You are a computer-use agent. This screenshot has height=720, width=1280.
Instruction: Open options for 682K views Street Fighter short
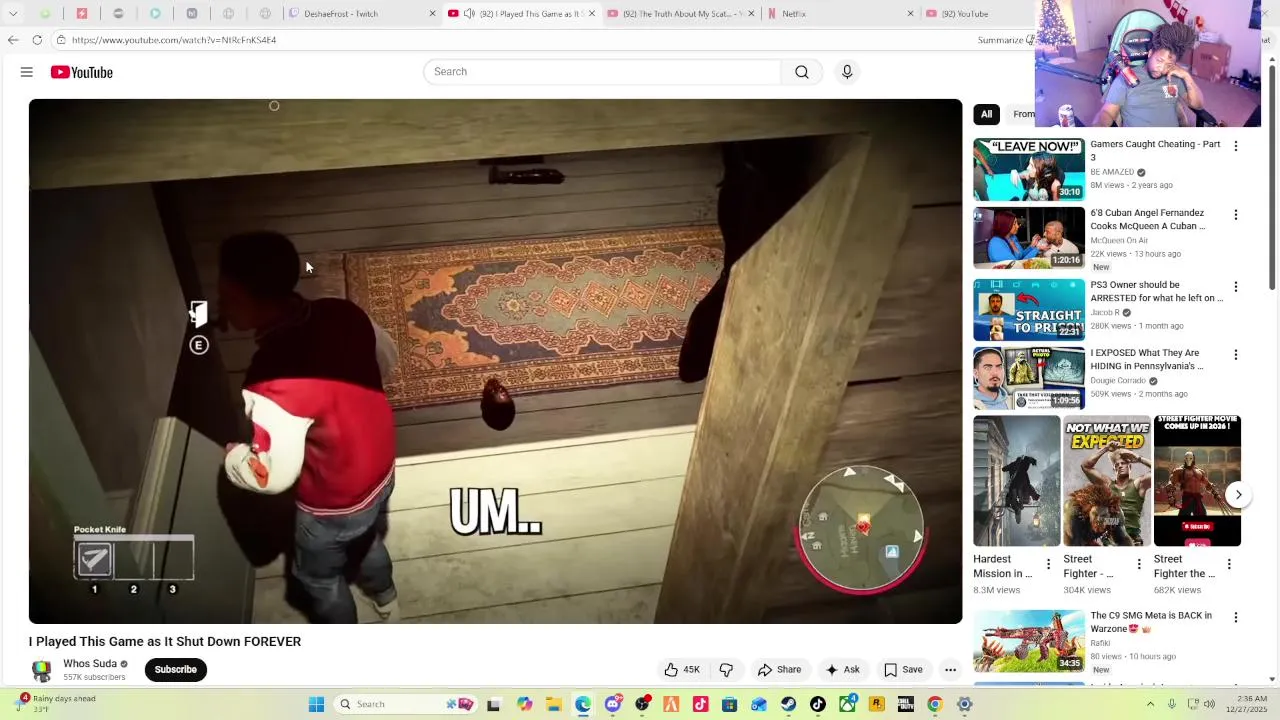tap(1229, 565)
